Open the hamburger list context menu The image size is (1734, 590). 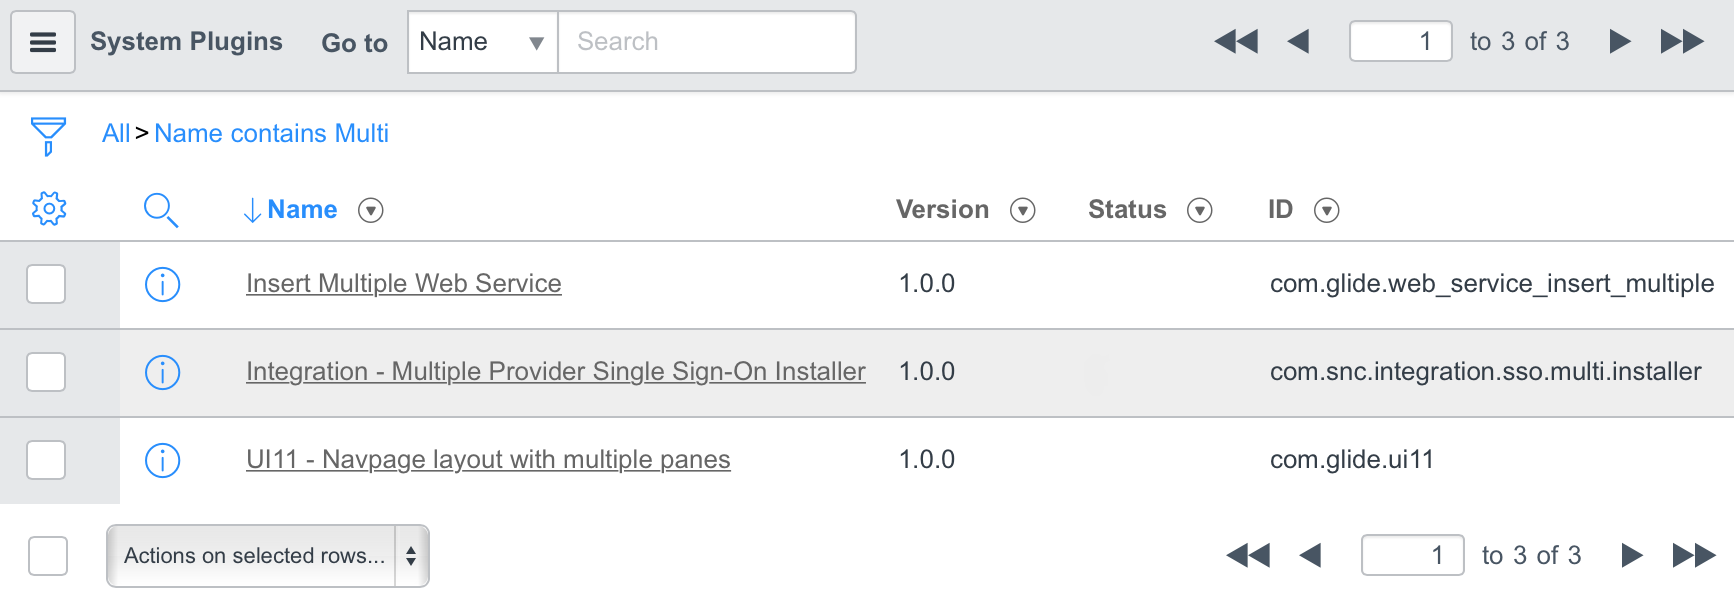43,42
